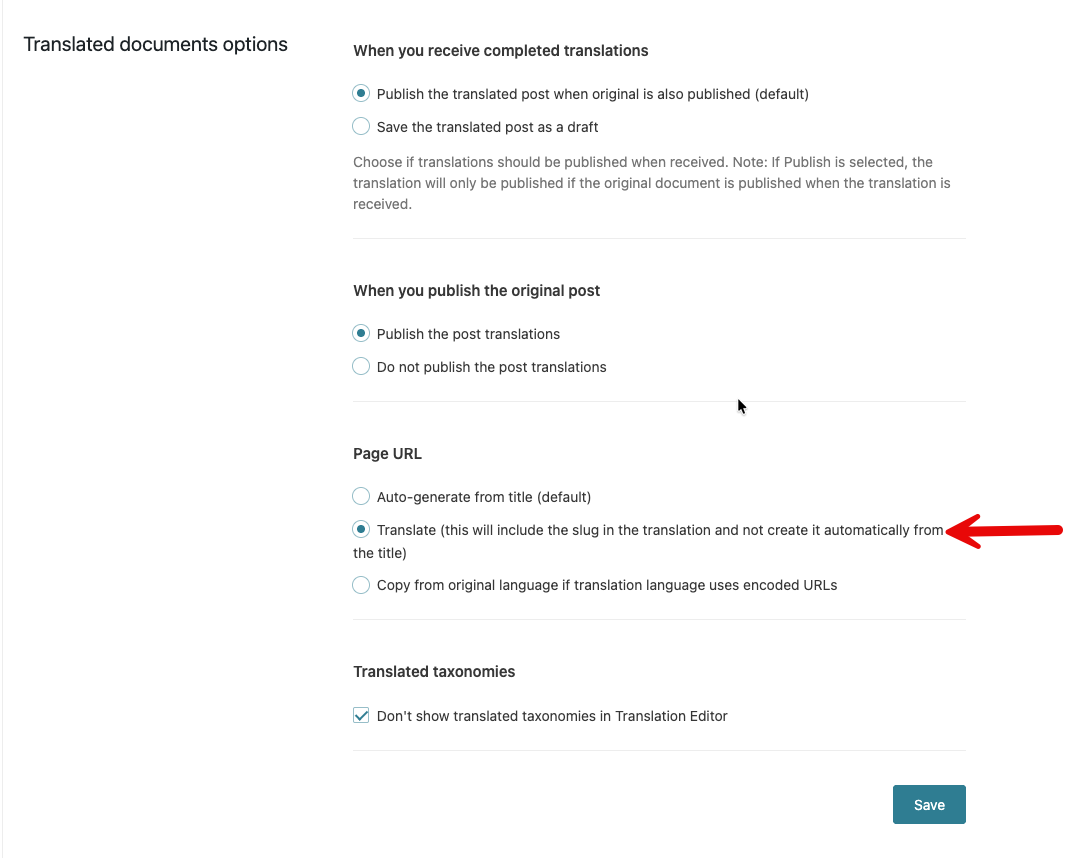Select the 'Translate' slug Page URL radio button
This screenshot has width=1074, height=858.
[x=361, y=530]
